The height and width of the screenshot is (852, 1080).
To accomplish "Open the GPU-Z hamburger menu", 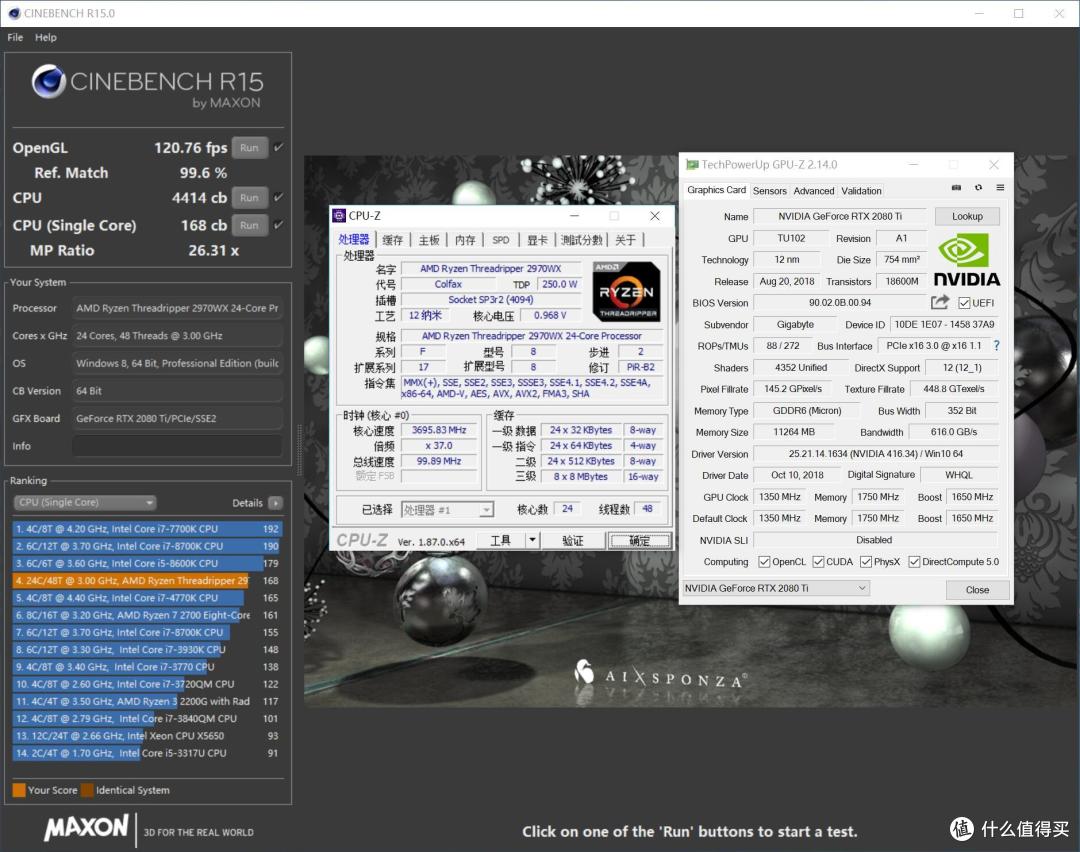I will tap(1000, 188).
